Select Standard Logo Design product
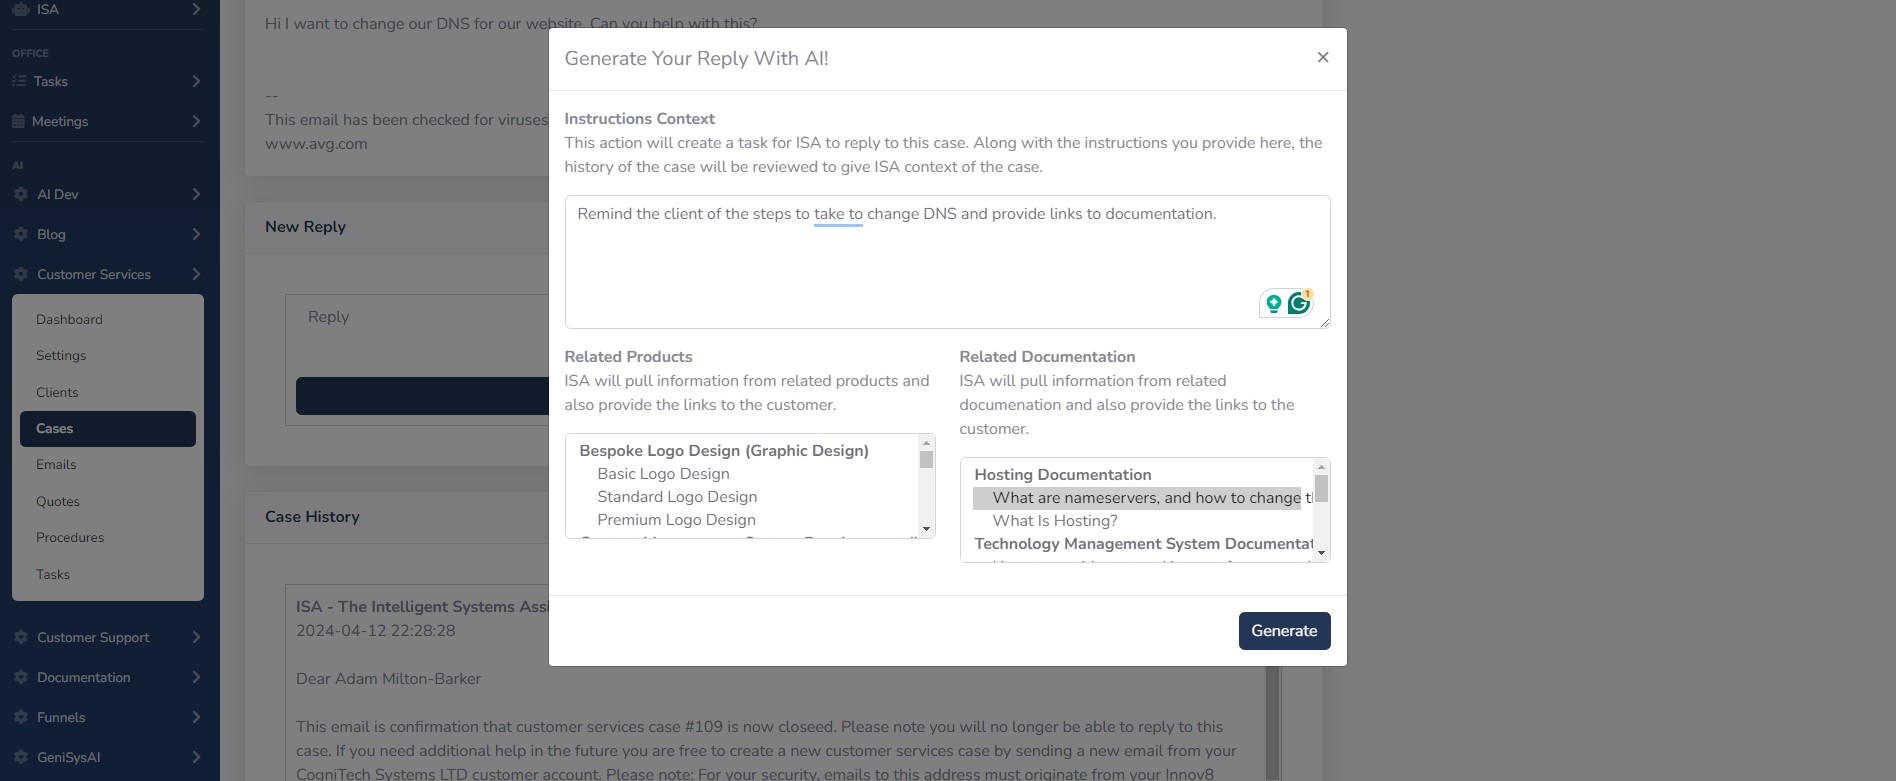 677,497
